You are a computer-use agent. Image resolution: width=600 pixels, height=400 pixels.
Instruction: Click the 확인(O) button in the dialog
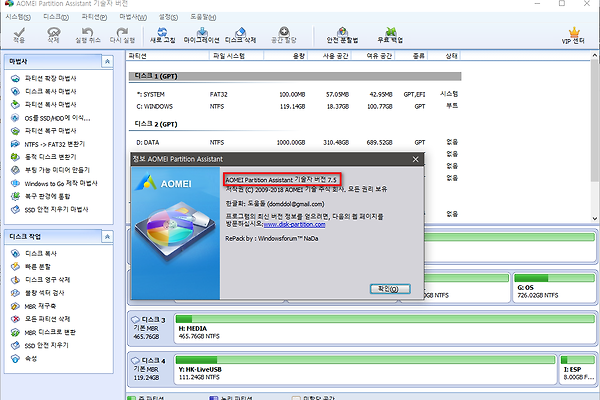(390, 289)
